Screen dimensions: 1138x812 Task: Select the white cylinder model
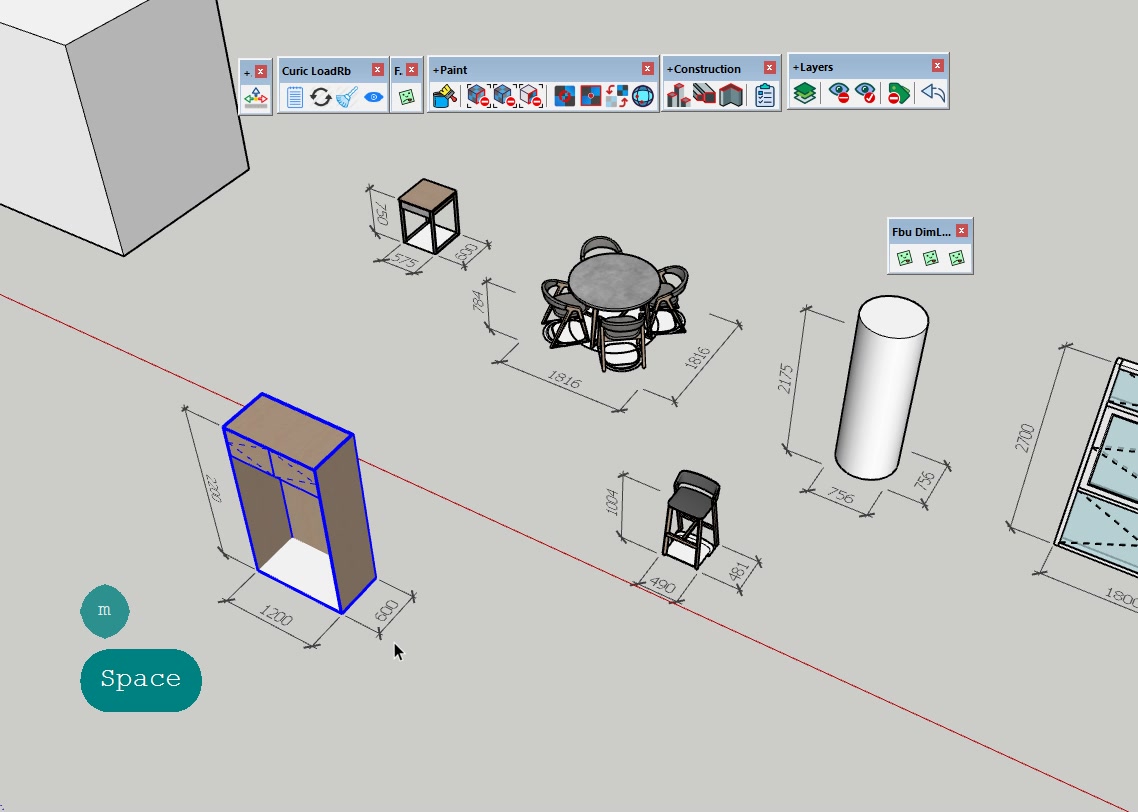click(881, 387)
